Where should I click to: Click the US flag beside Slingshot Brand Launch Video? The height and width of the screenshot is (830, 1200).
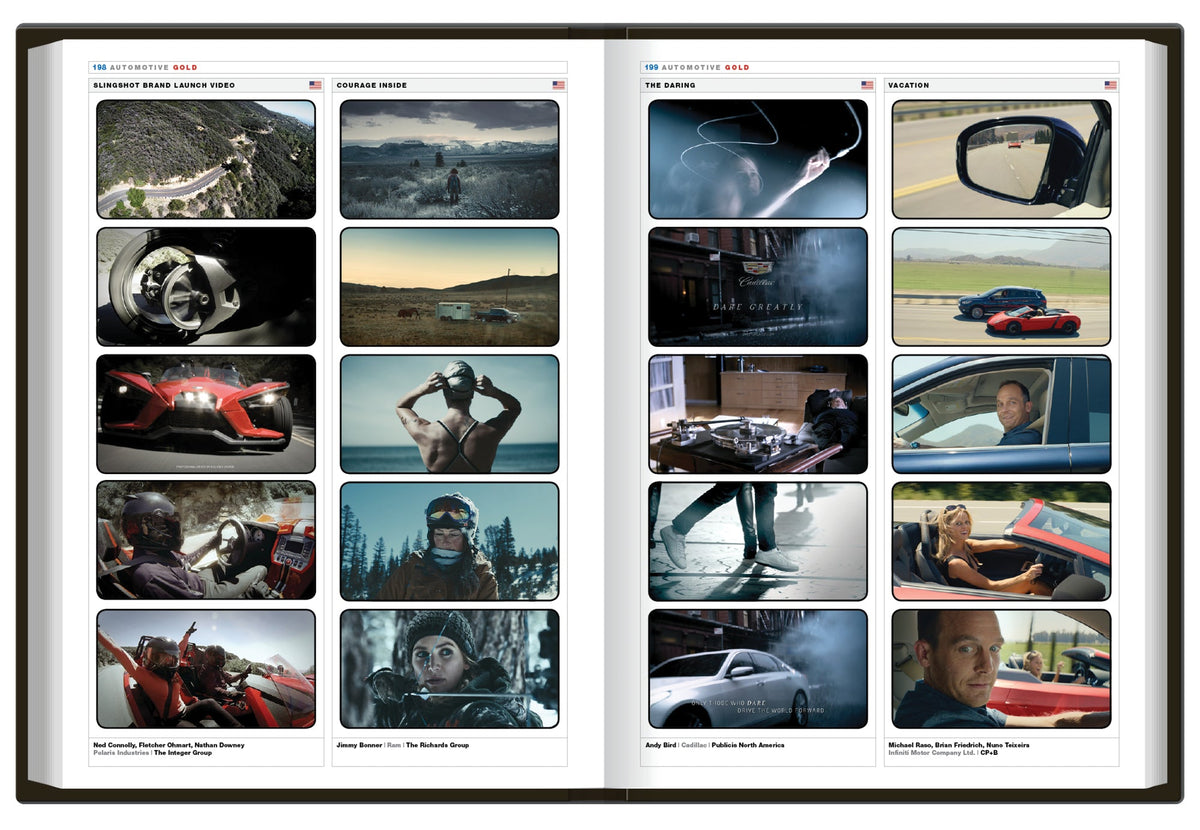pyautogui.click(x=315, y=86)
